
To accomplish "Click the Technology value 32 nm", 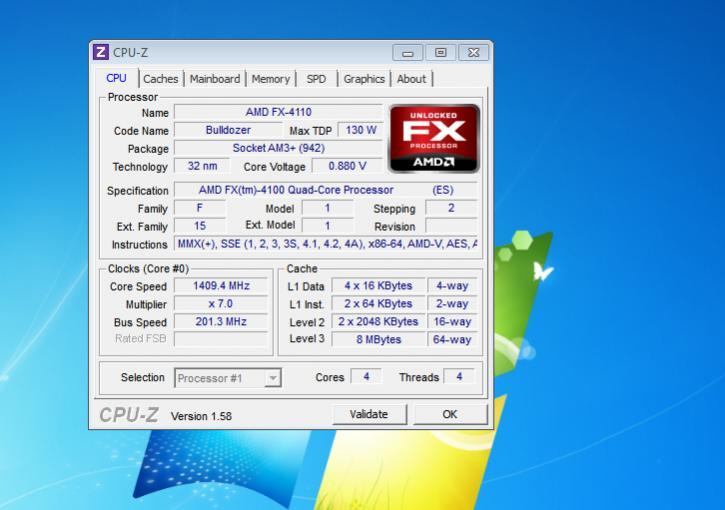I will (x=202, y=166).
